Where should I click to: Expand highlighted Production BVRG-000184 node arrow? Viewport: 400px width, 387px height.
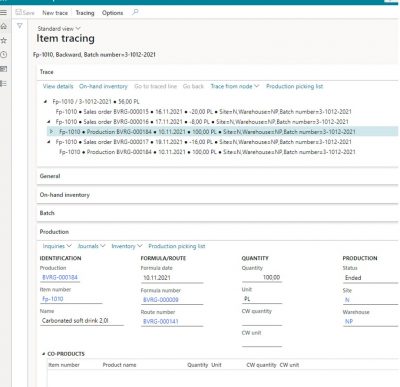pyautogui.click(x=51, y=132)
